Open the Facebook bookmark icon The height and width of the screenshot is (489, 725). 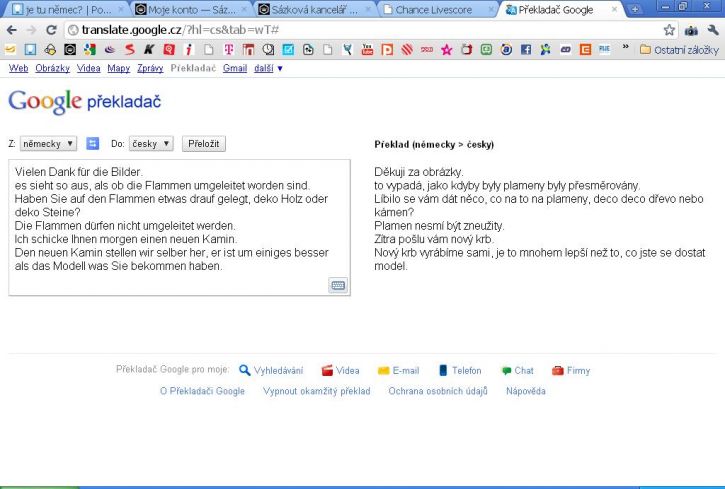coord(526,49)
